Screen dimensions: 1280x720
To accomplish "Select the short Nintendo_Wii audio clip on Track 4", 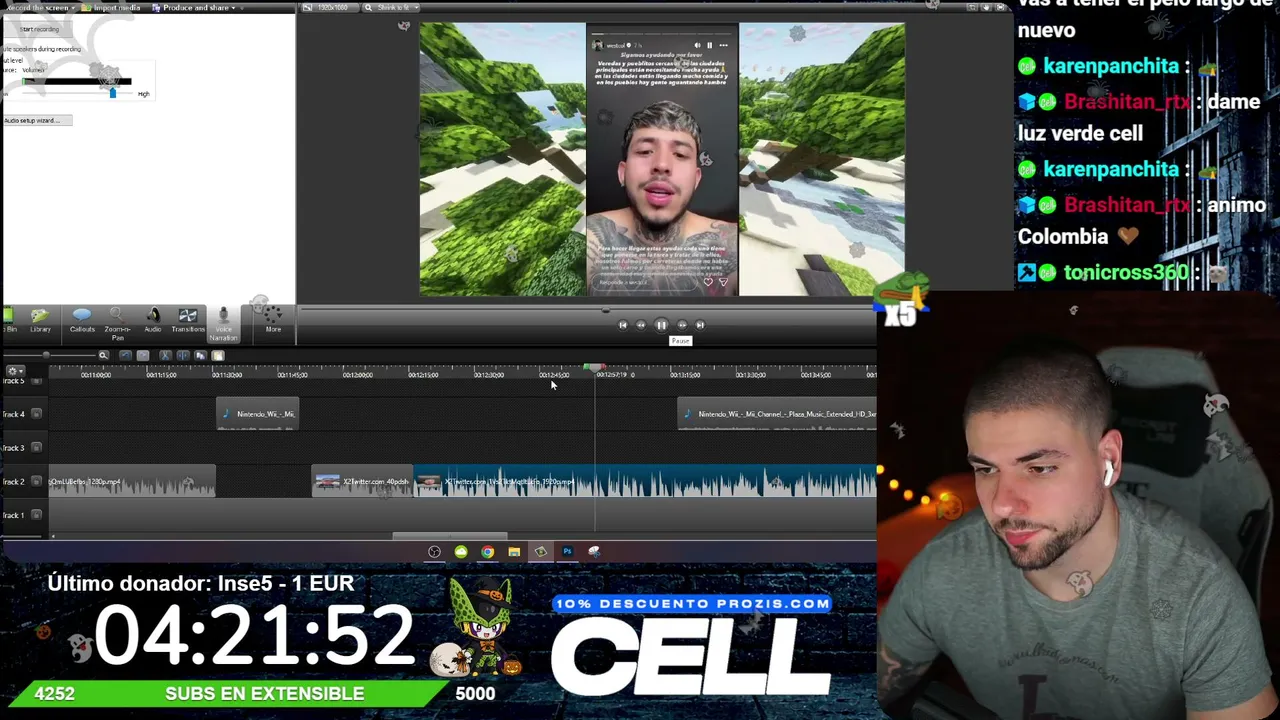I will 258,414.
